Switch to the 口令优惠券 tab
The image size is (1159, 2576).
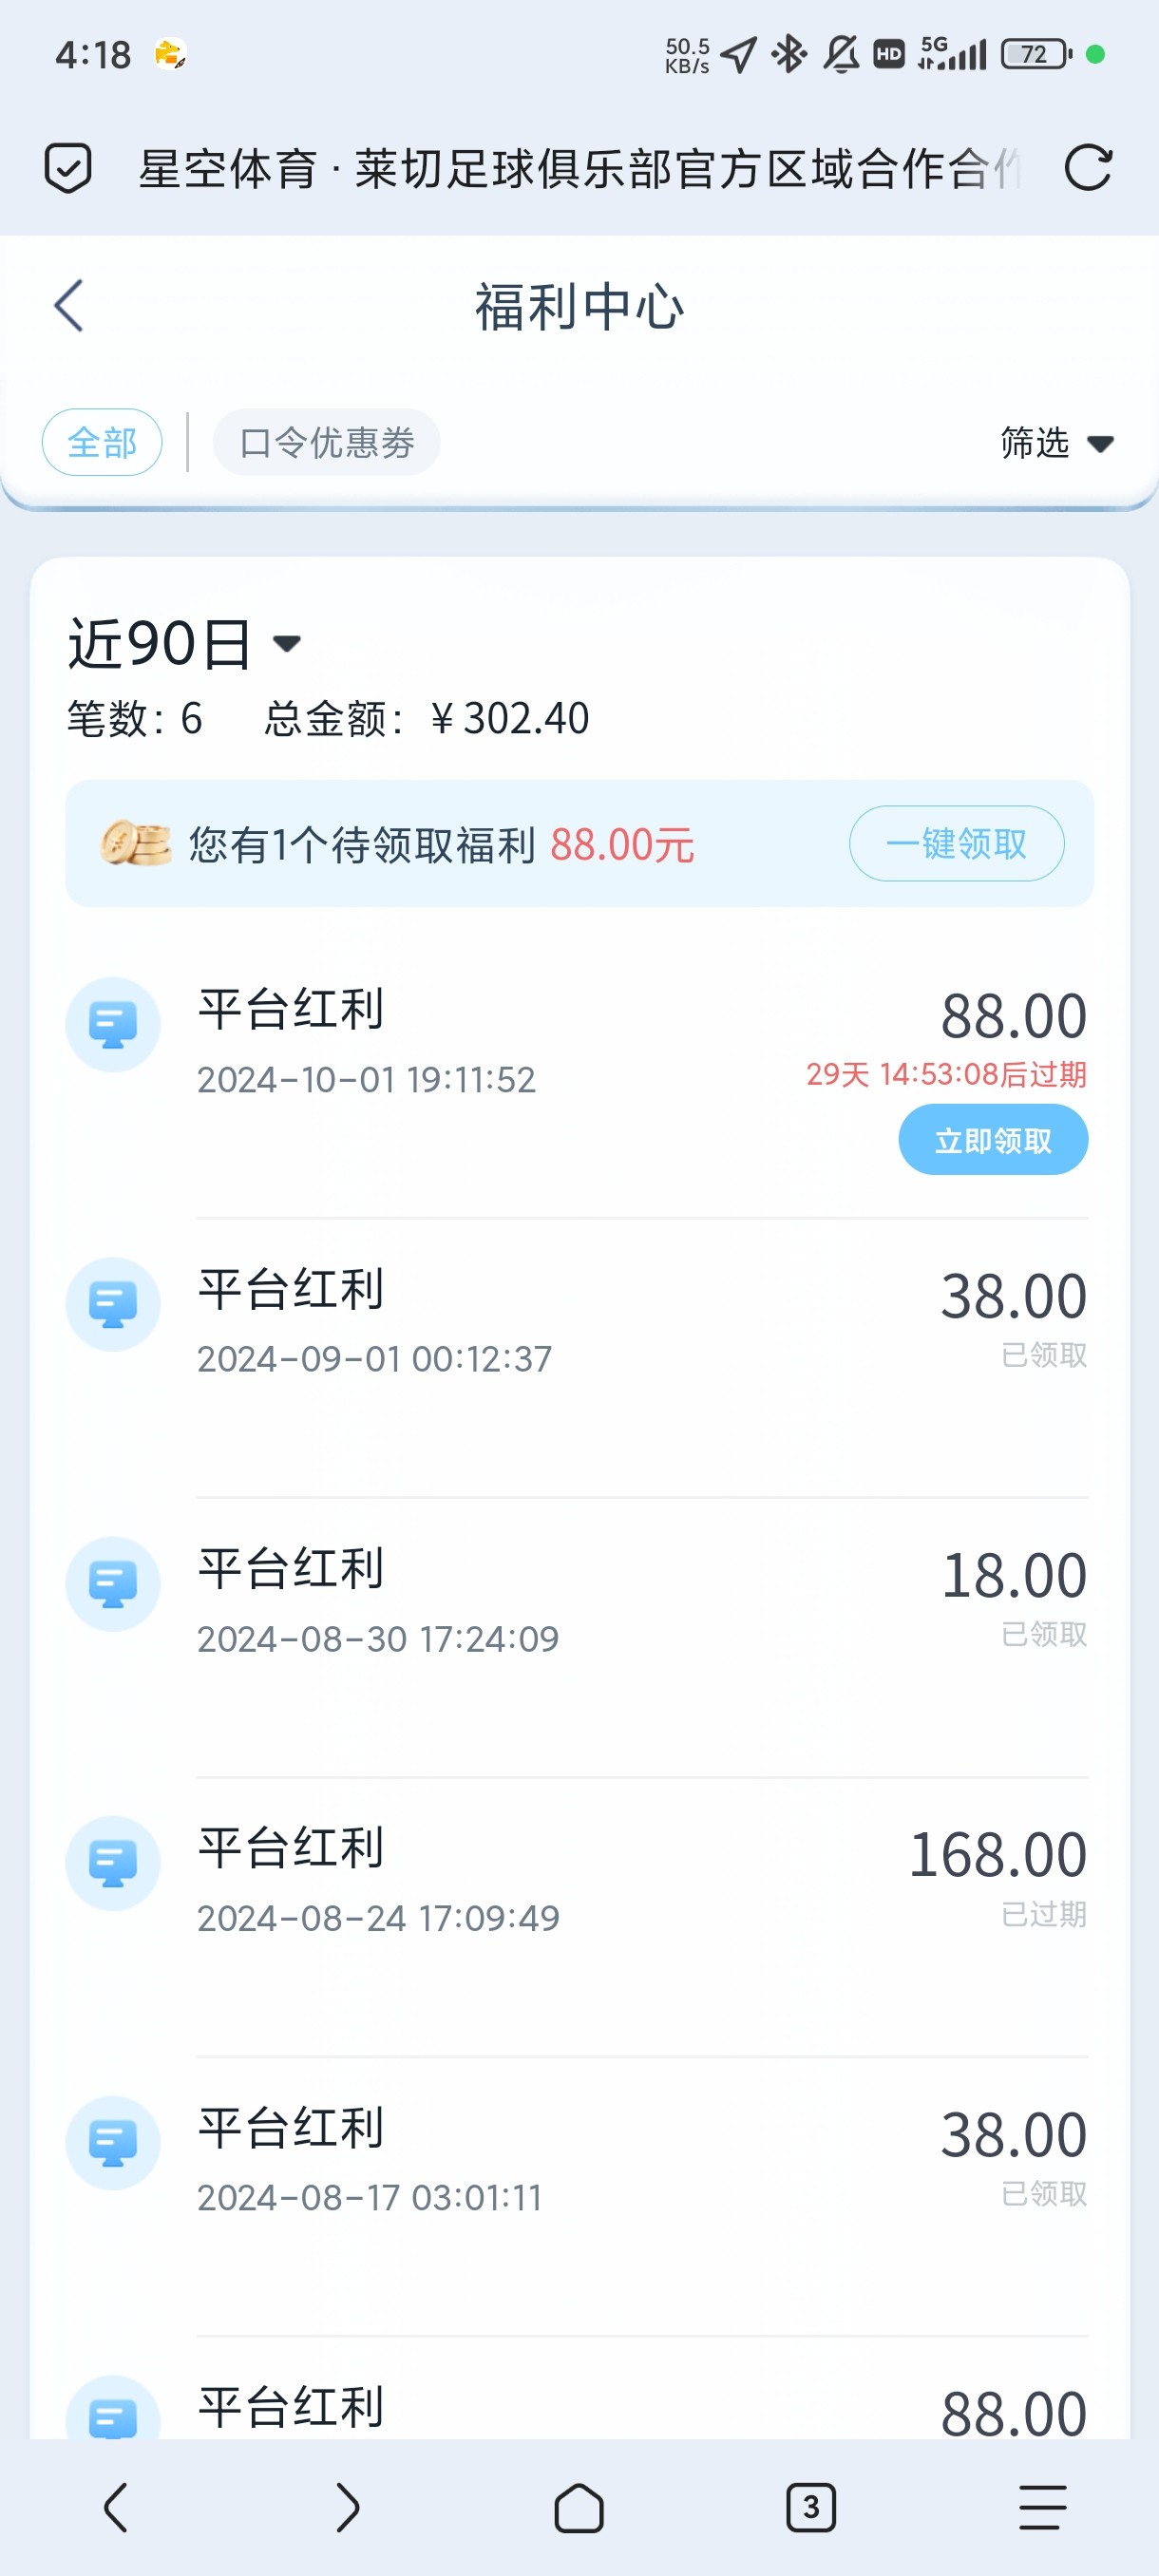327,442
